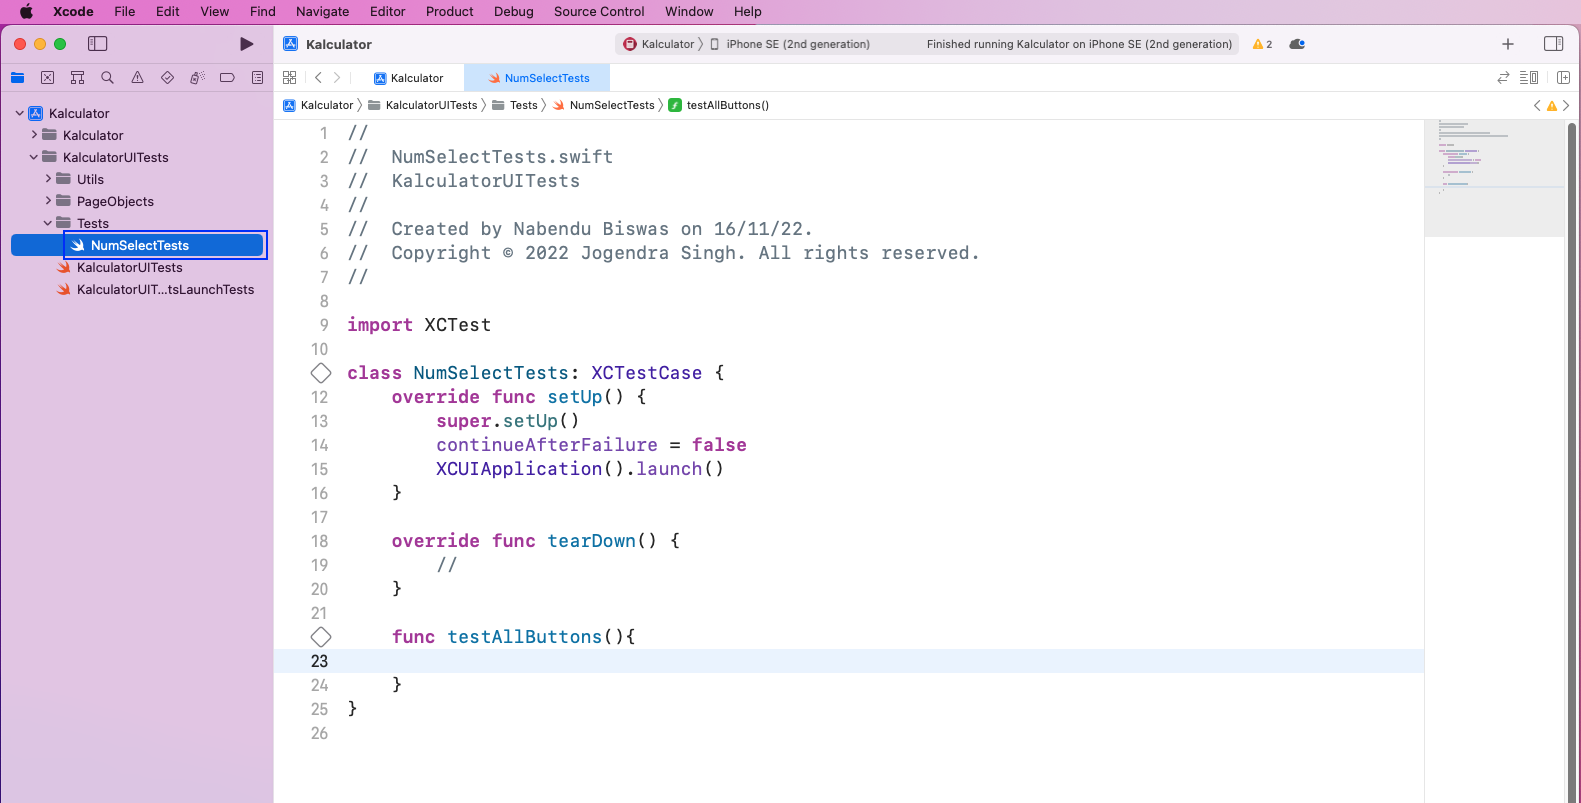This screenshot has width=1581, height=803.
Task: Show the Report navigator
Action: tap(257, 77)
